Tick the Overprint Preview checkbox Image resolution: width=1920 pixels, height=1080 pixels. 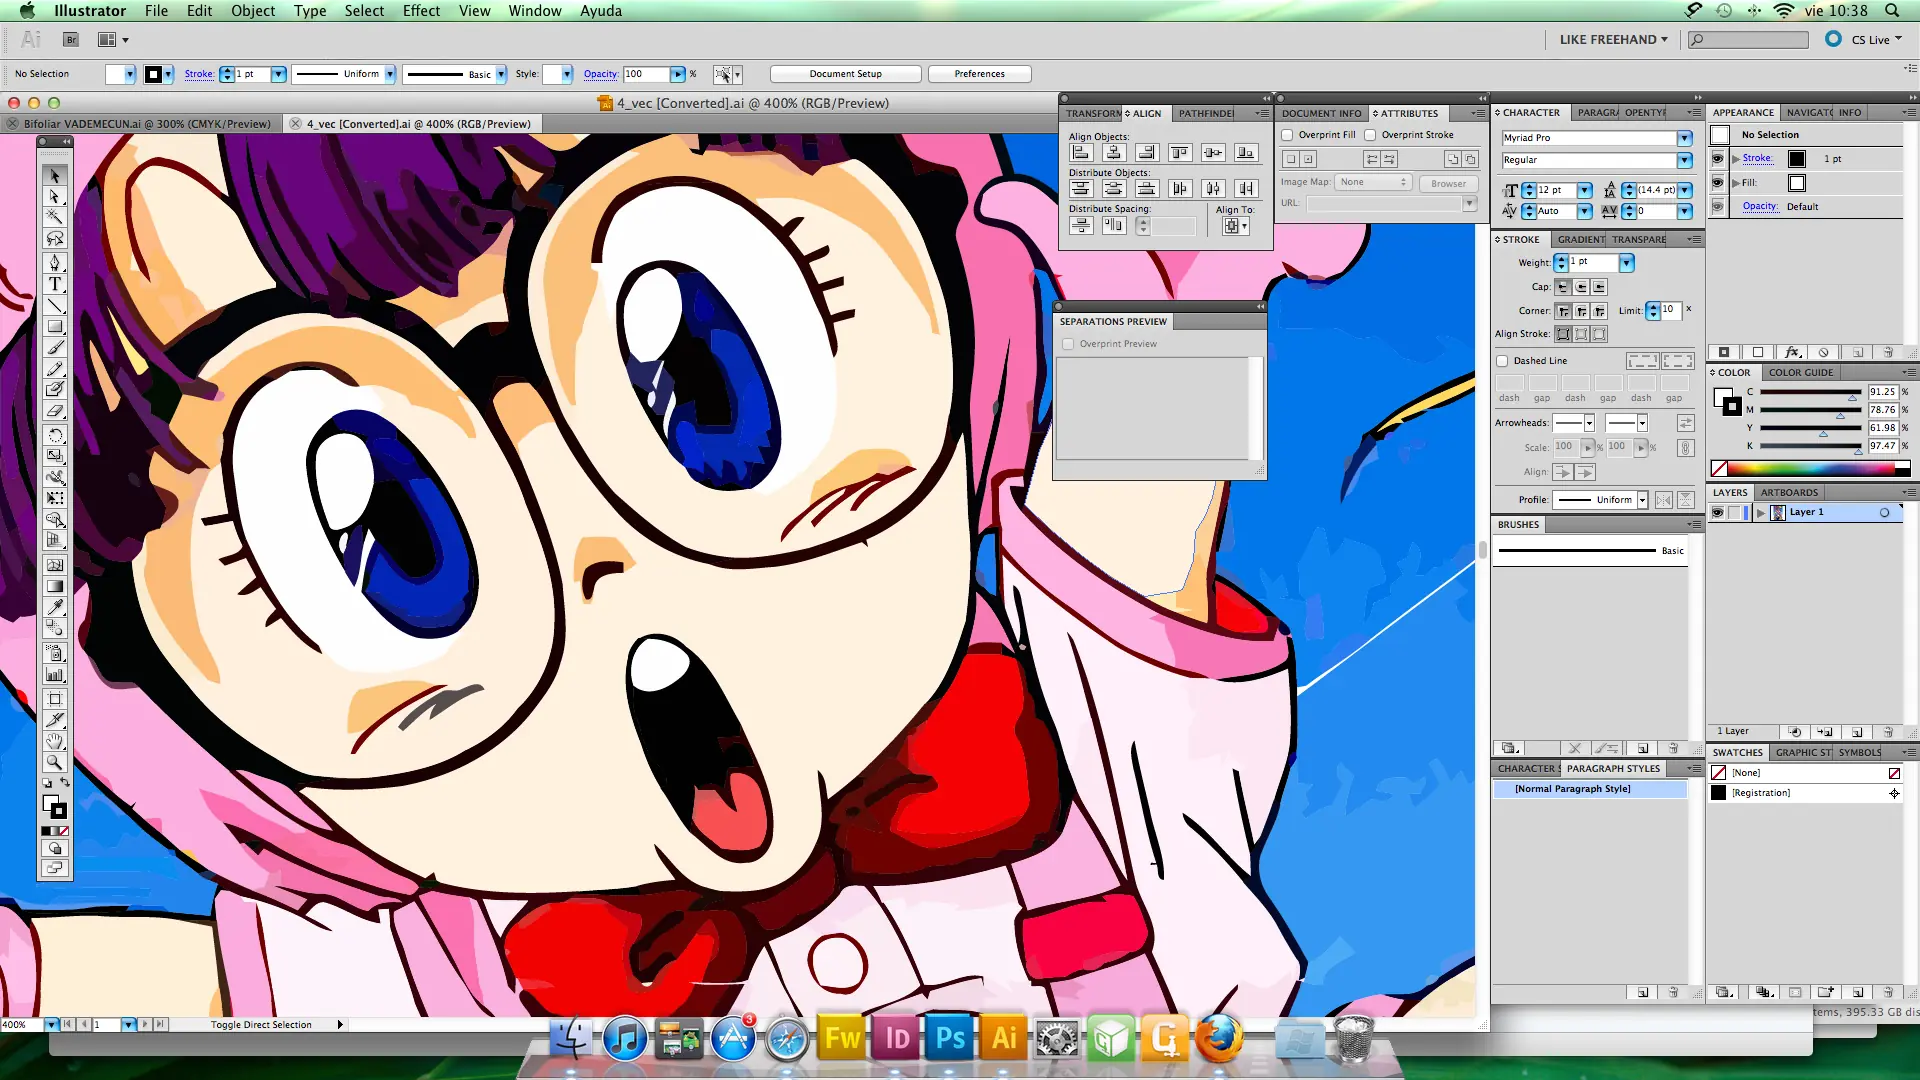tap(1069, 344)
